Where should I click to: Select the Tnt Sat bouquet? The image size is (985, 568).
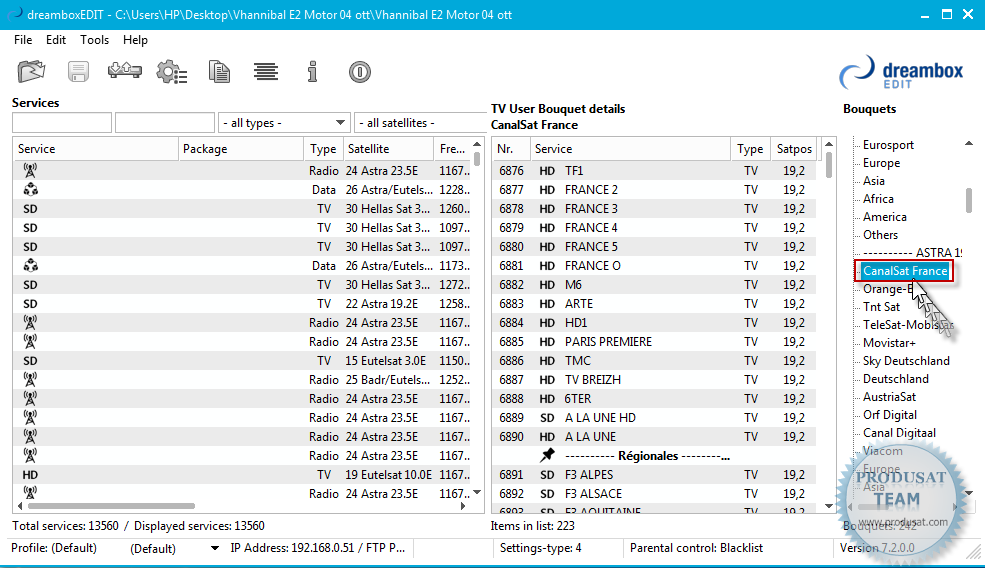coord(881,307)
